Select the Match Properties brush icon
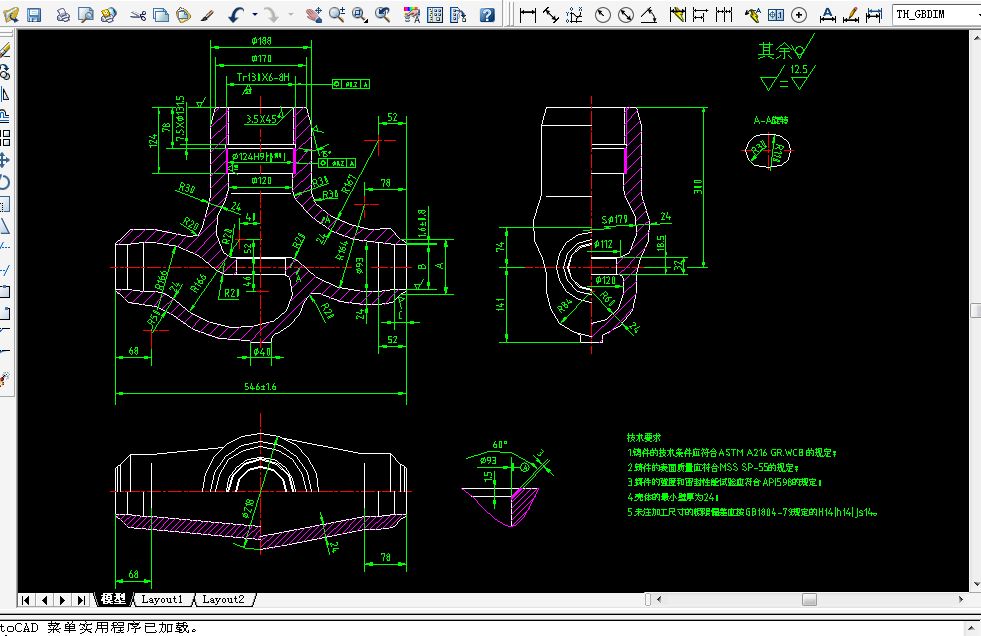Image resolution: width=981 pixels, height=636 pixels. tap(207, 15)
